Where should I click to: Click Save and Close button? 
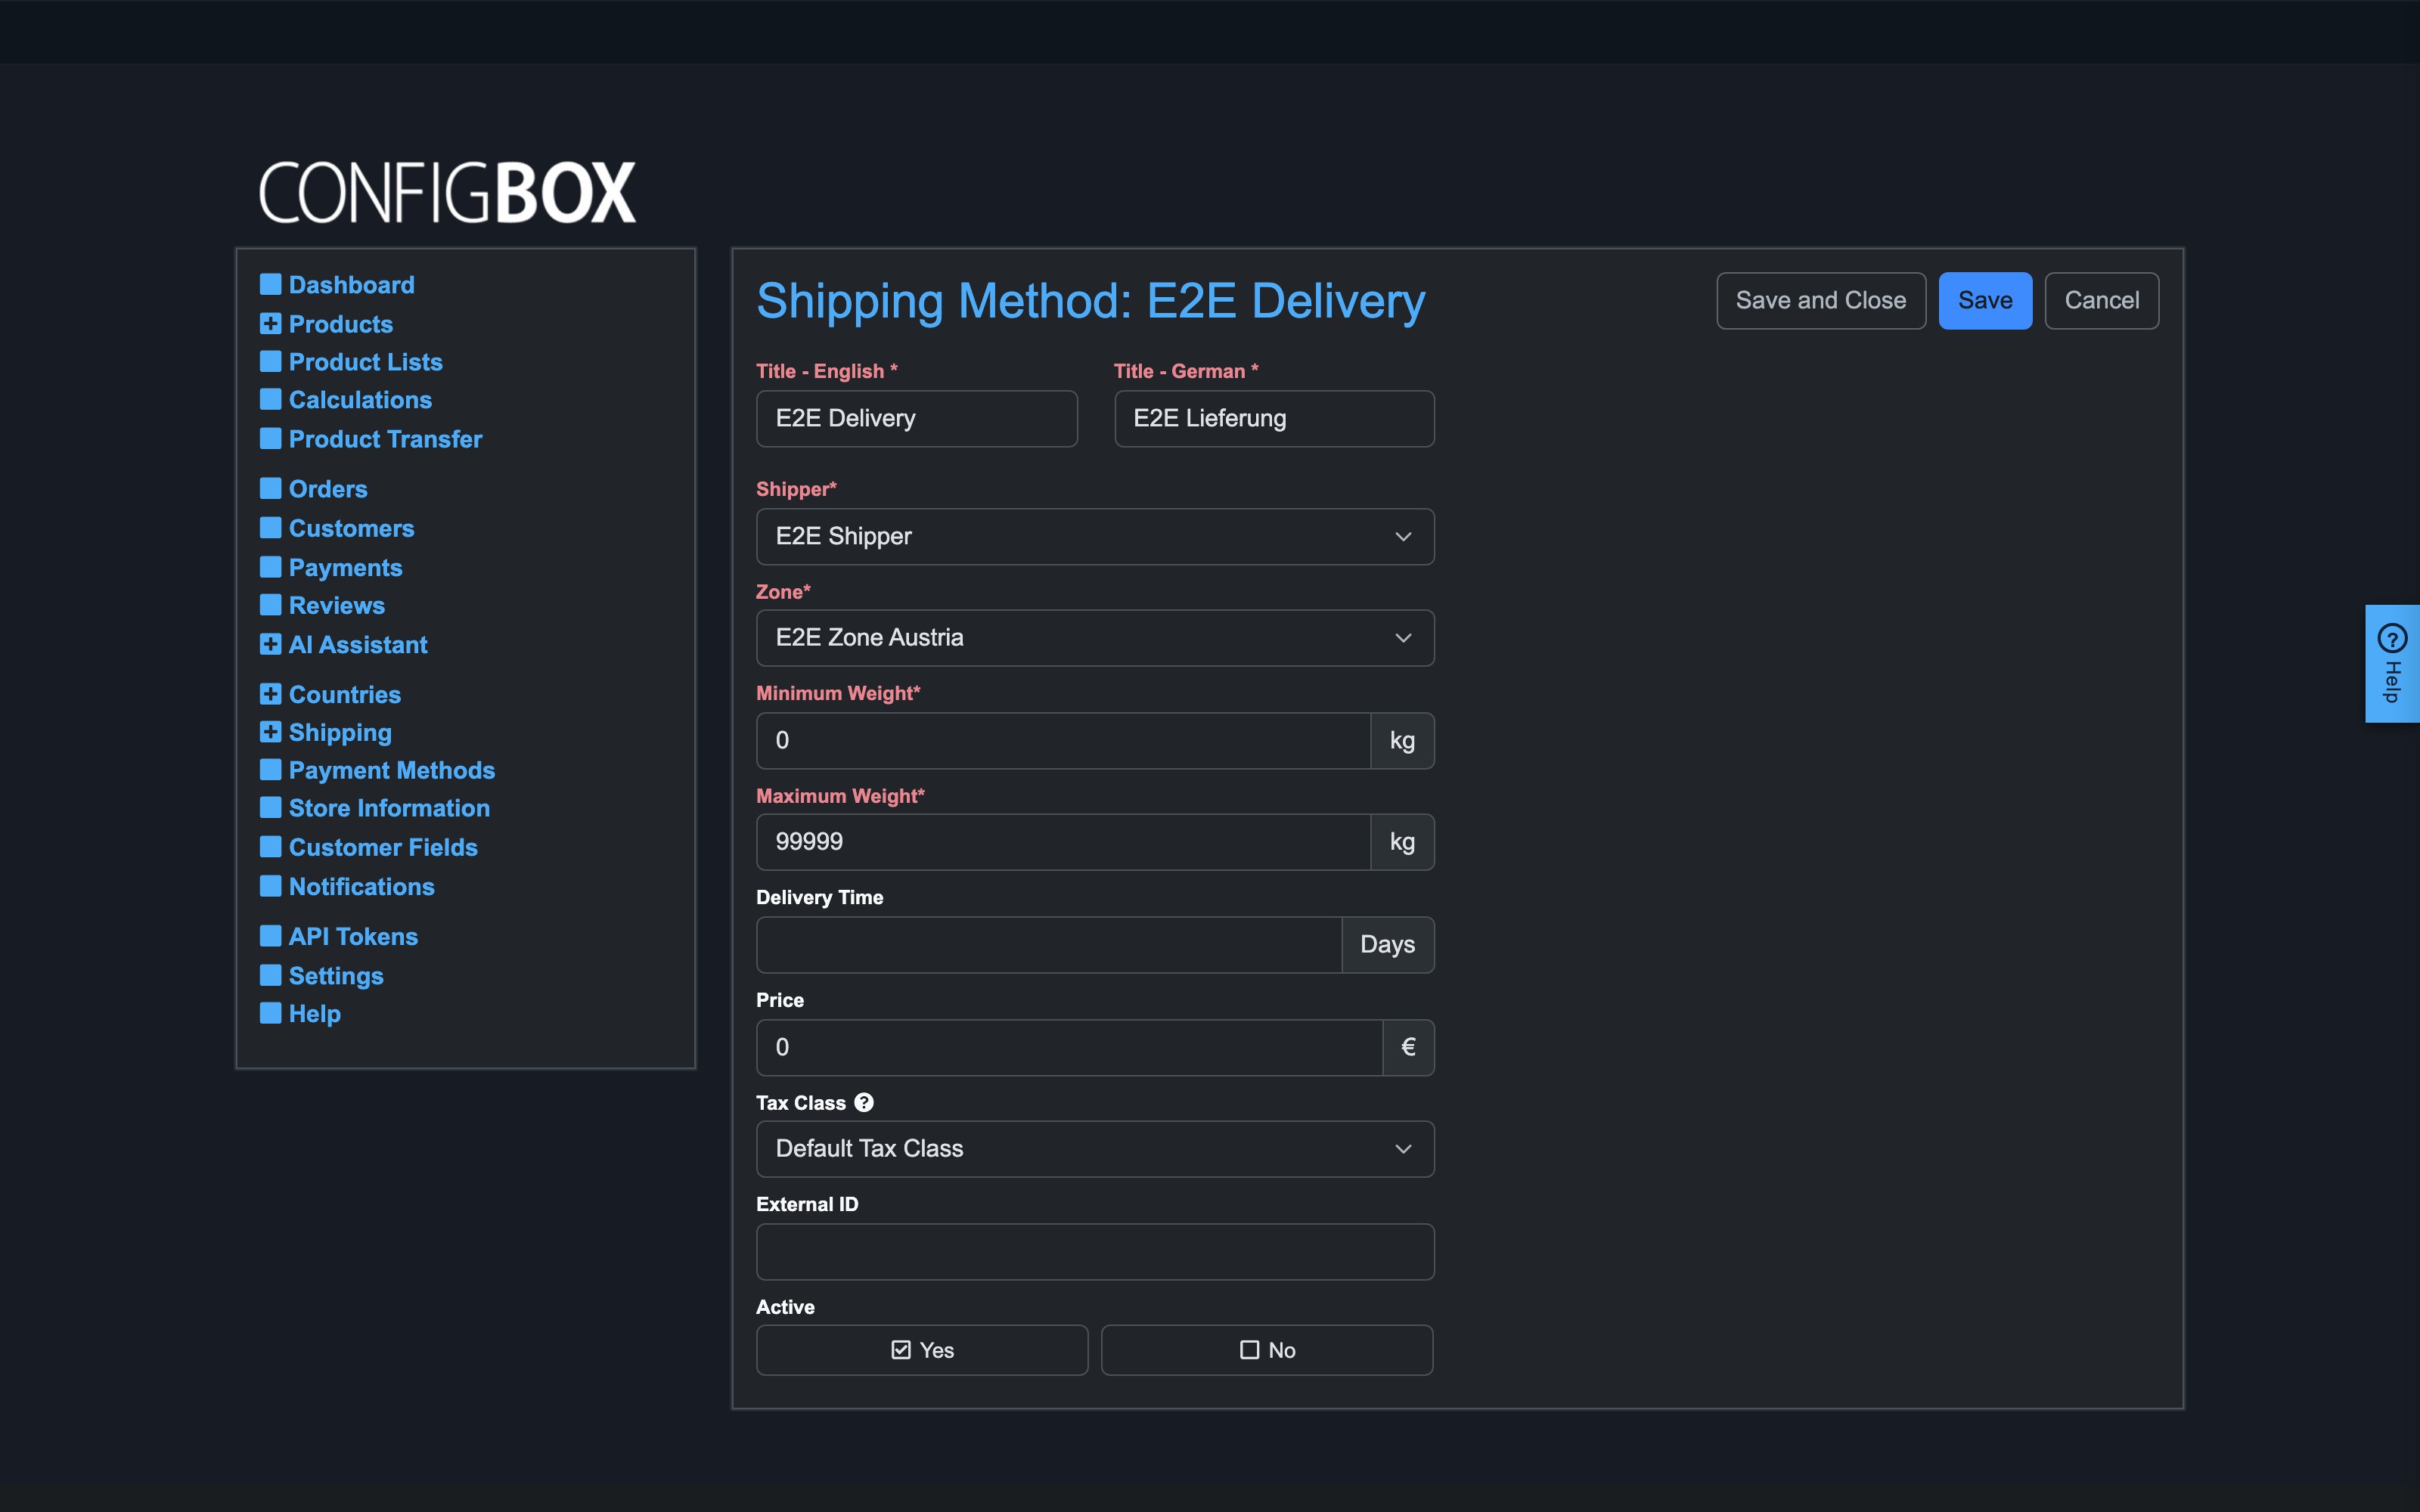click(1821, 300)
